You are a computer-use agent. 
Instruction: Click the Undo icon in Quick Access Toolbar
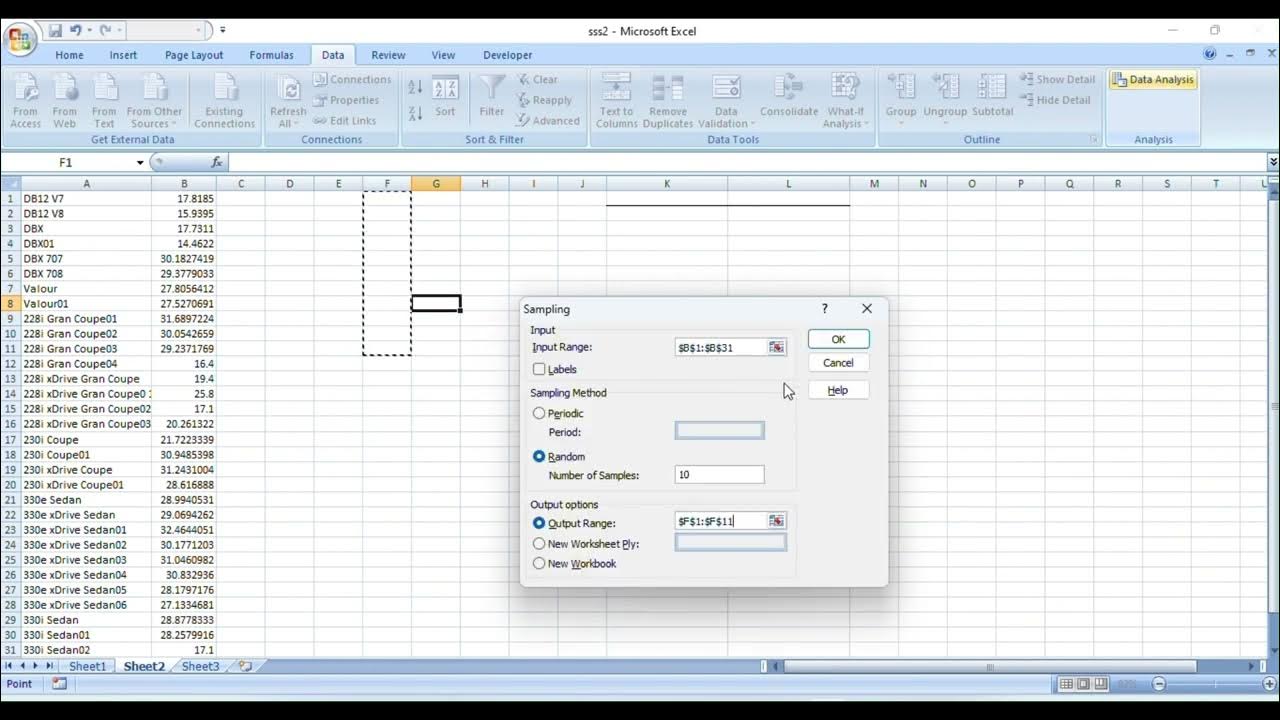coord(75,31)
